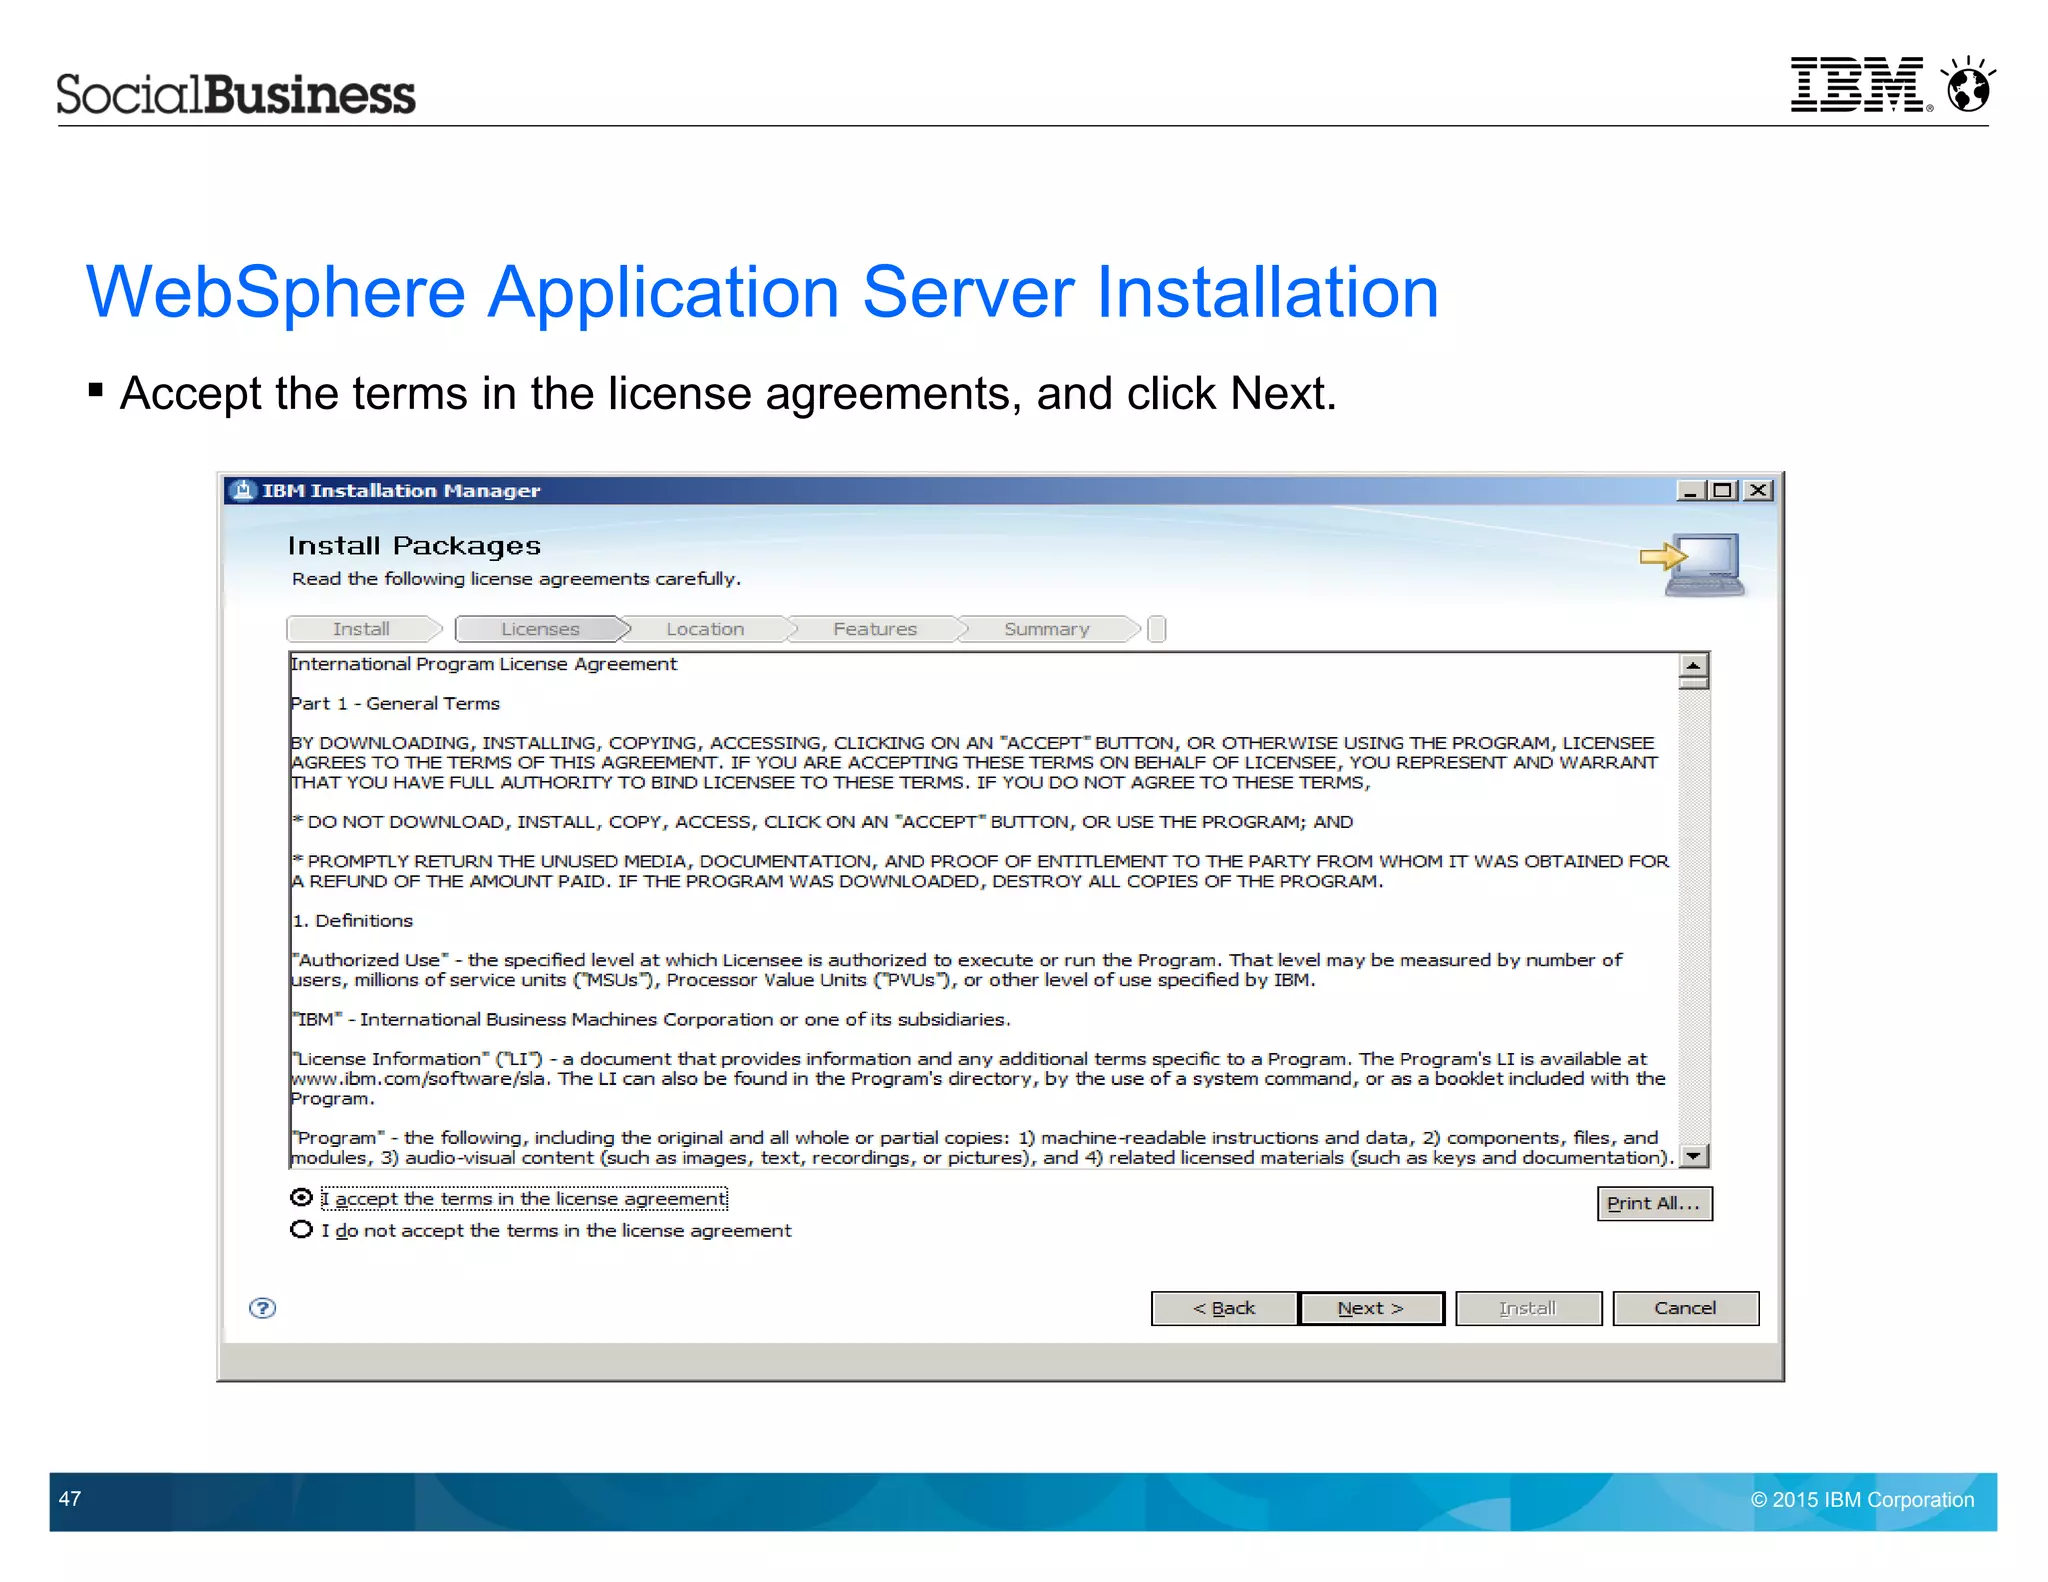The width and height of the screenshot is (2048, 1582).
Task: Click the Next > button
Action: (x=1371, y=1308)
